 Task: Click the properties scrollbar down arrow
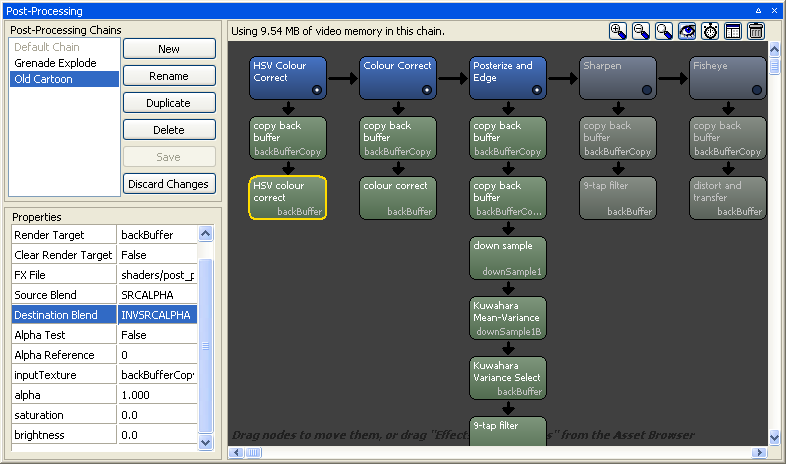[x=206, y=442]
